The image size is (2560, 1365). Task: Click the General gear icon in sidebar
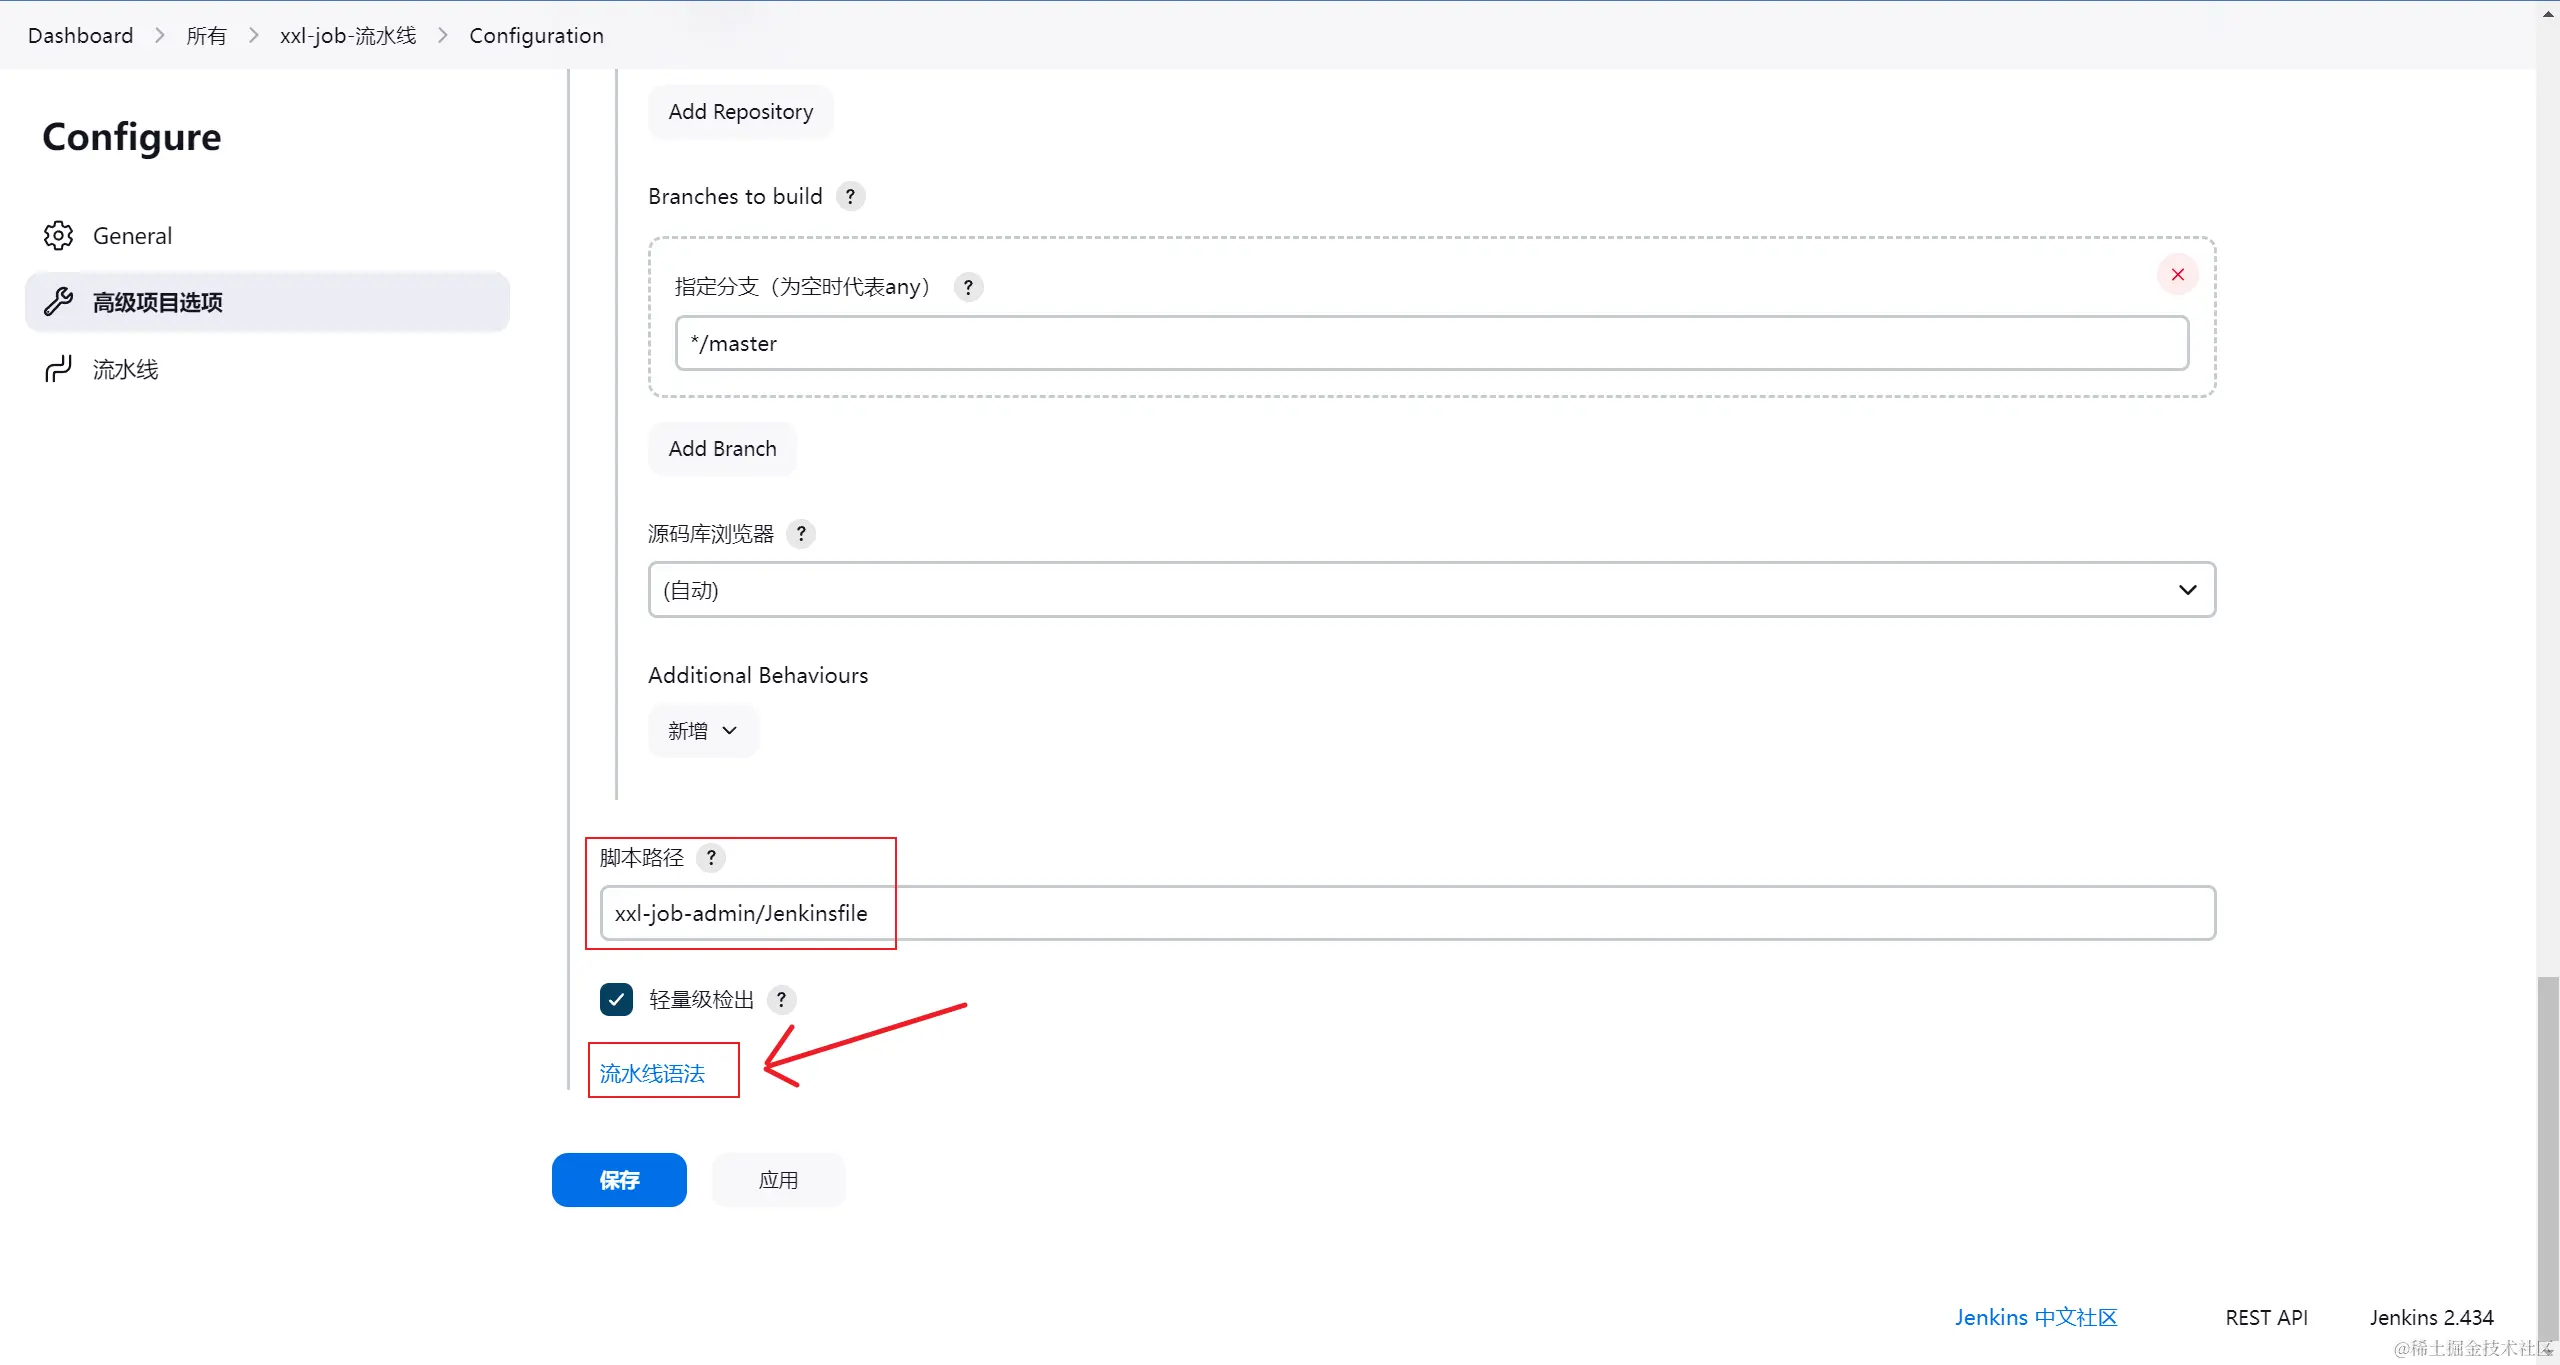tap(58, 236)
